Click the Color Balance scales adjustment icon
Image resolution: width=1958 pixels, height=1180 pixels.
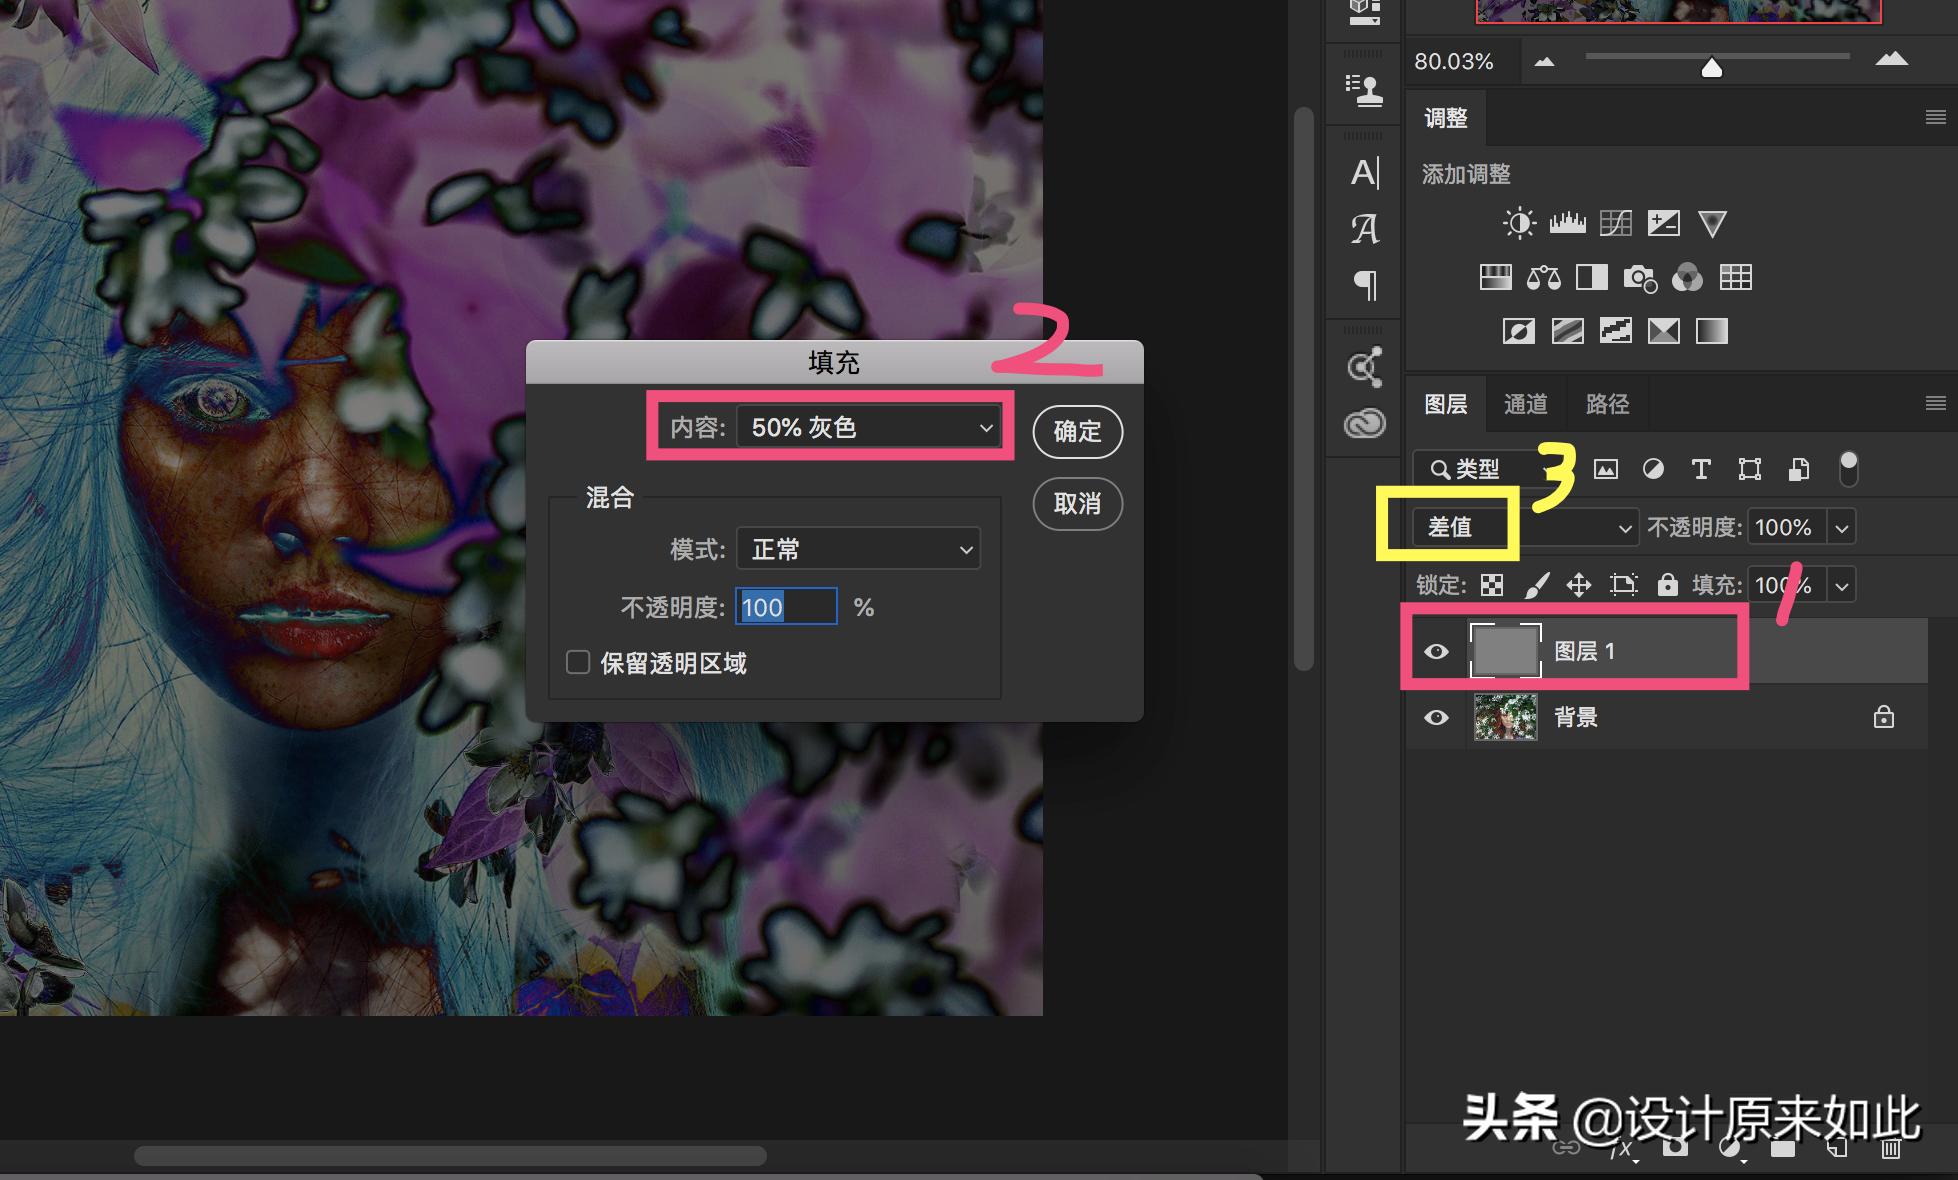(1543, 278)
